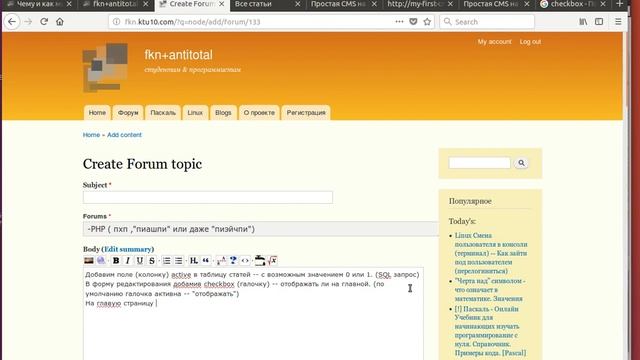Apply strikethrough formatting in Body editor
The height and width of the screenshot is (360, 640).
[x=152, y=260]
